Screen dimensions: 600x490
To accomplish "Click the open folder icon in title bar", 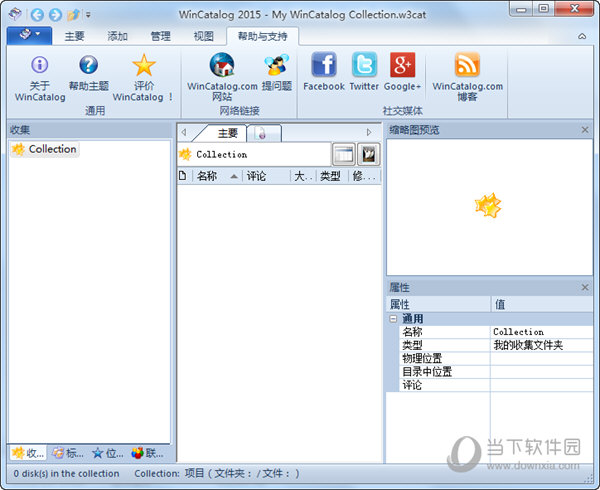I will [73, 15].
